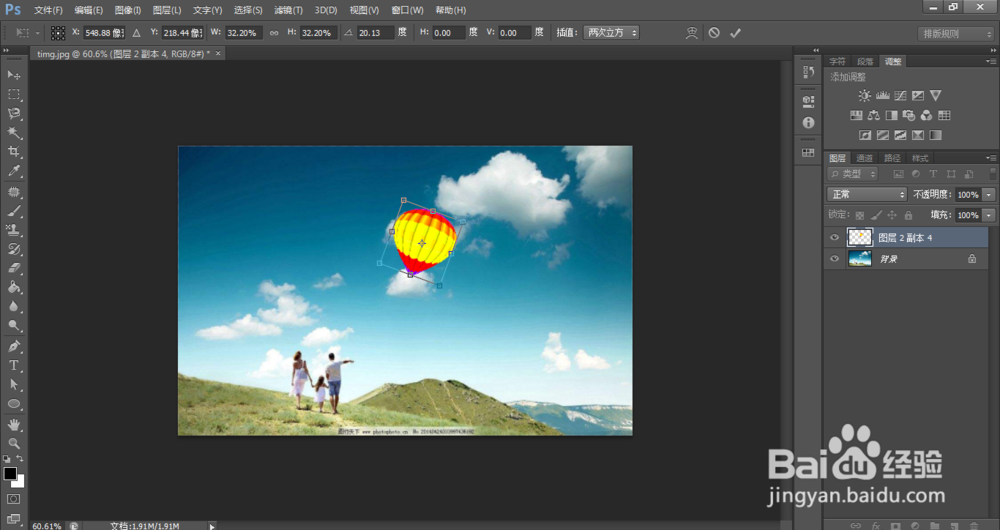Viewport: 1000px width, 530px height.
Task: Open the 图像(I) menu
Action: coord(128,10)
